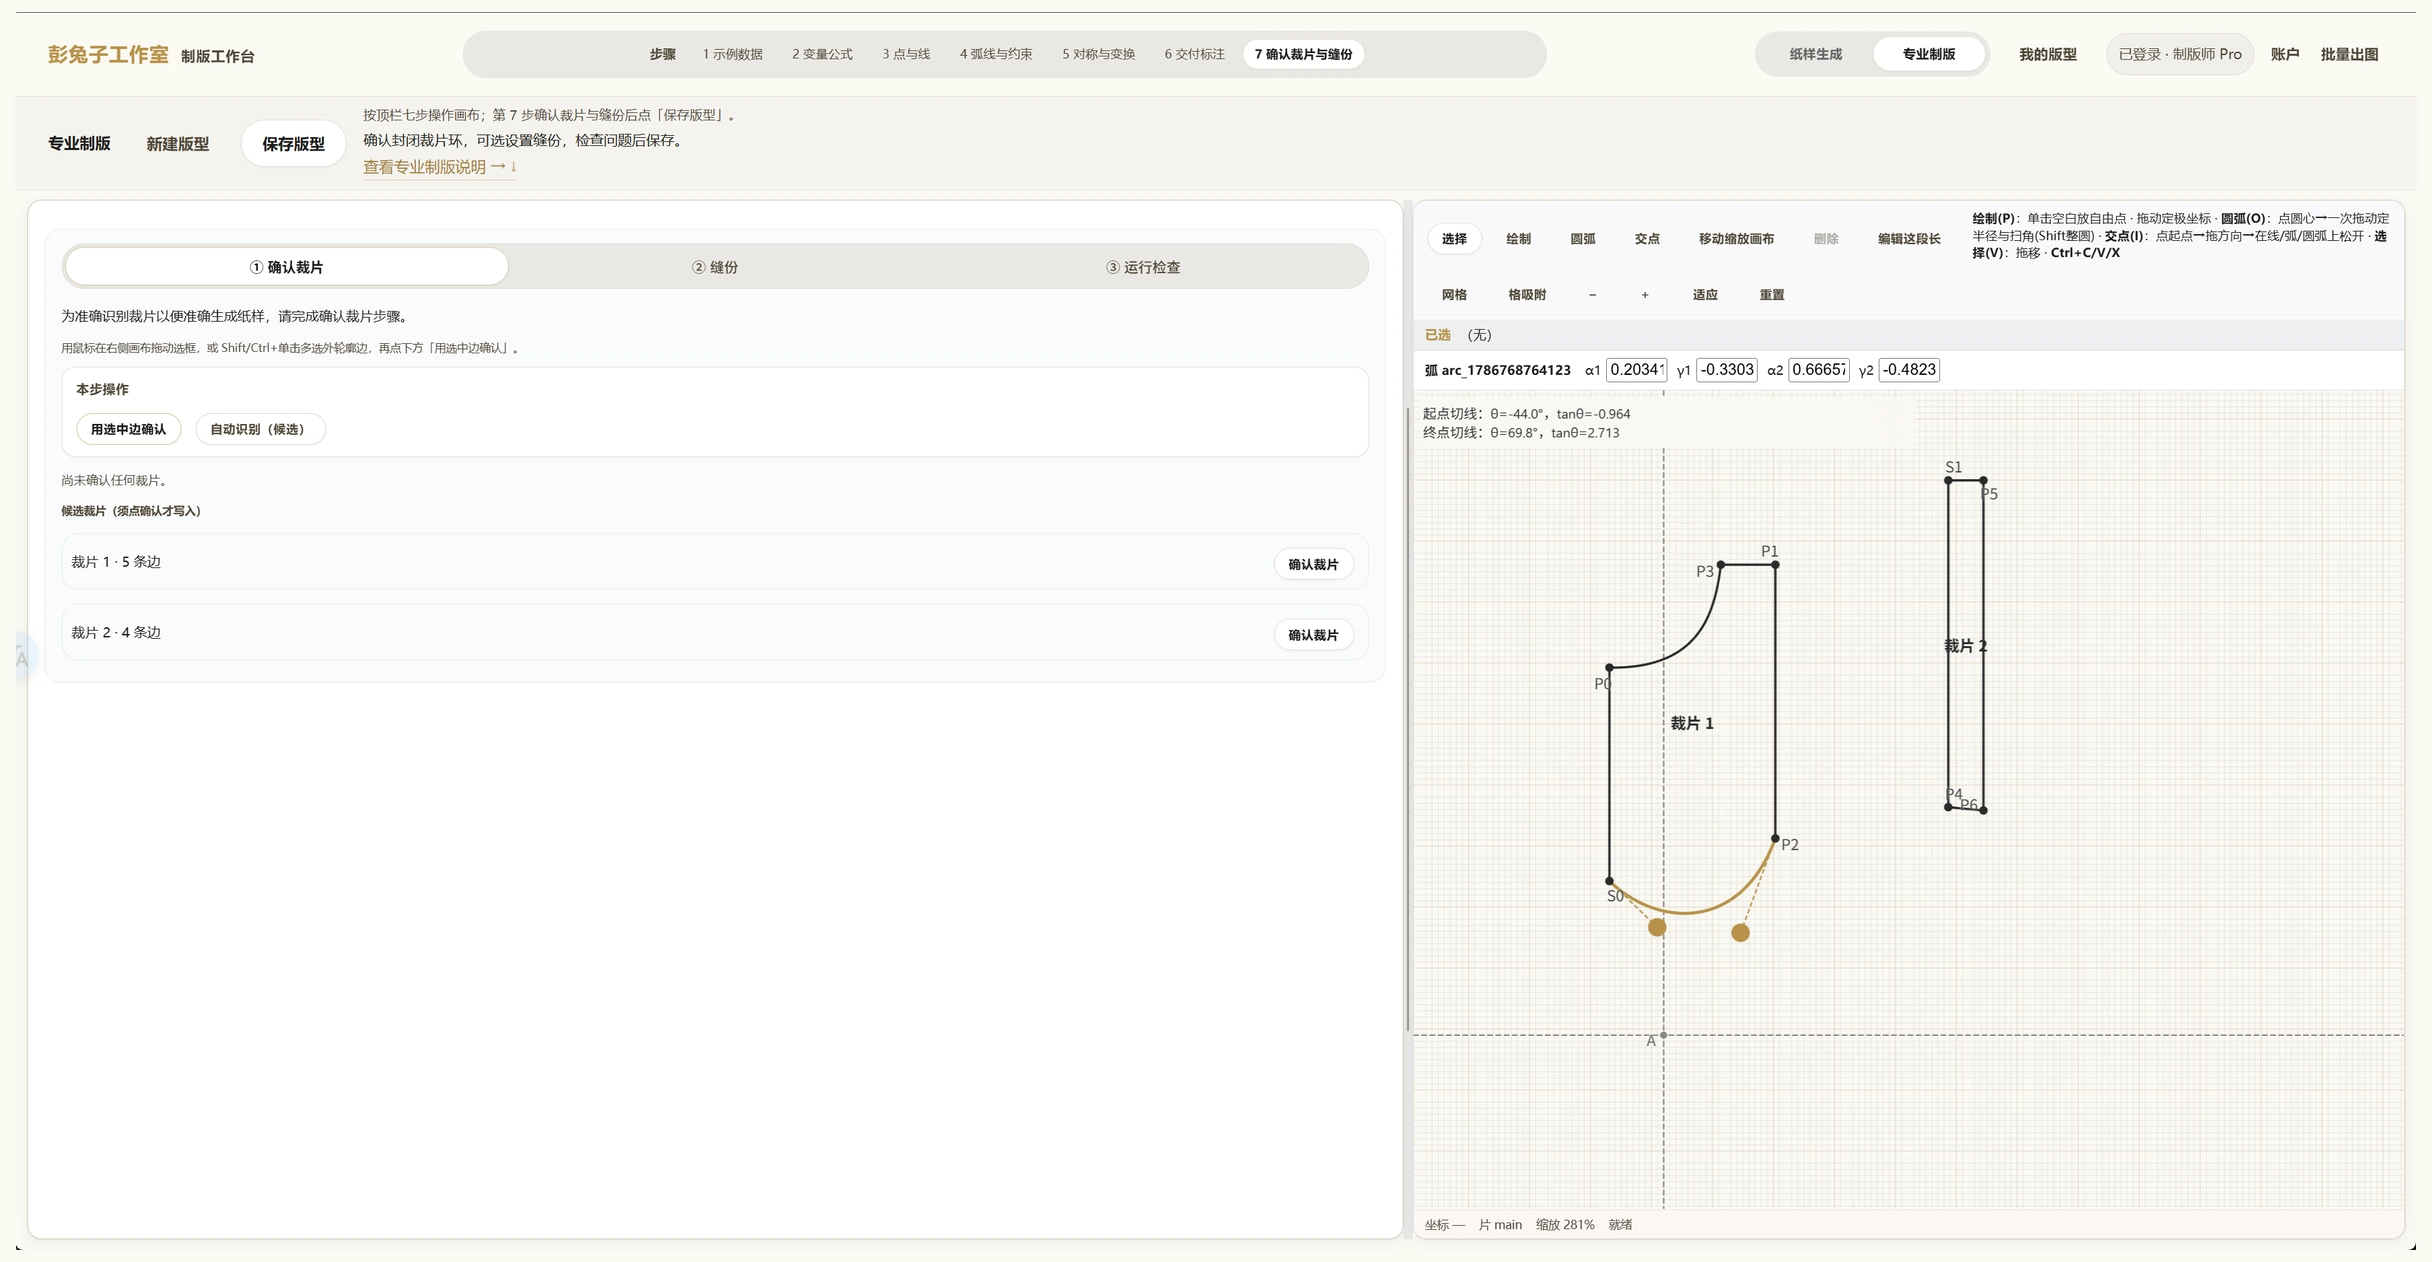Open step 2 变量公式
This screenshot has height=1262, width=2432.
[x=822, y=54]
